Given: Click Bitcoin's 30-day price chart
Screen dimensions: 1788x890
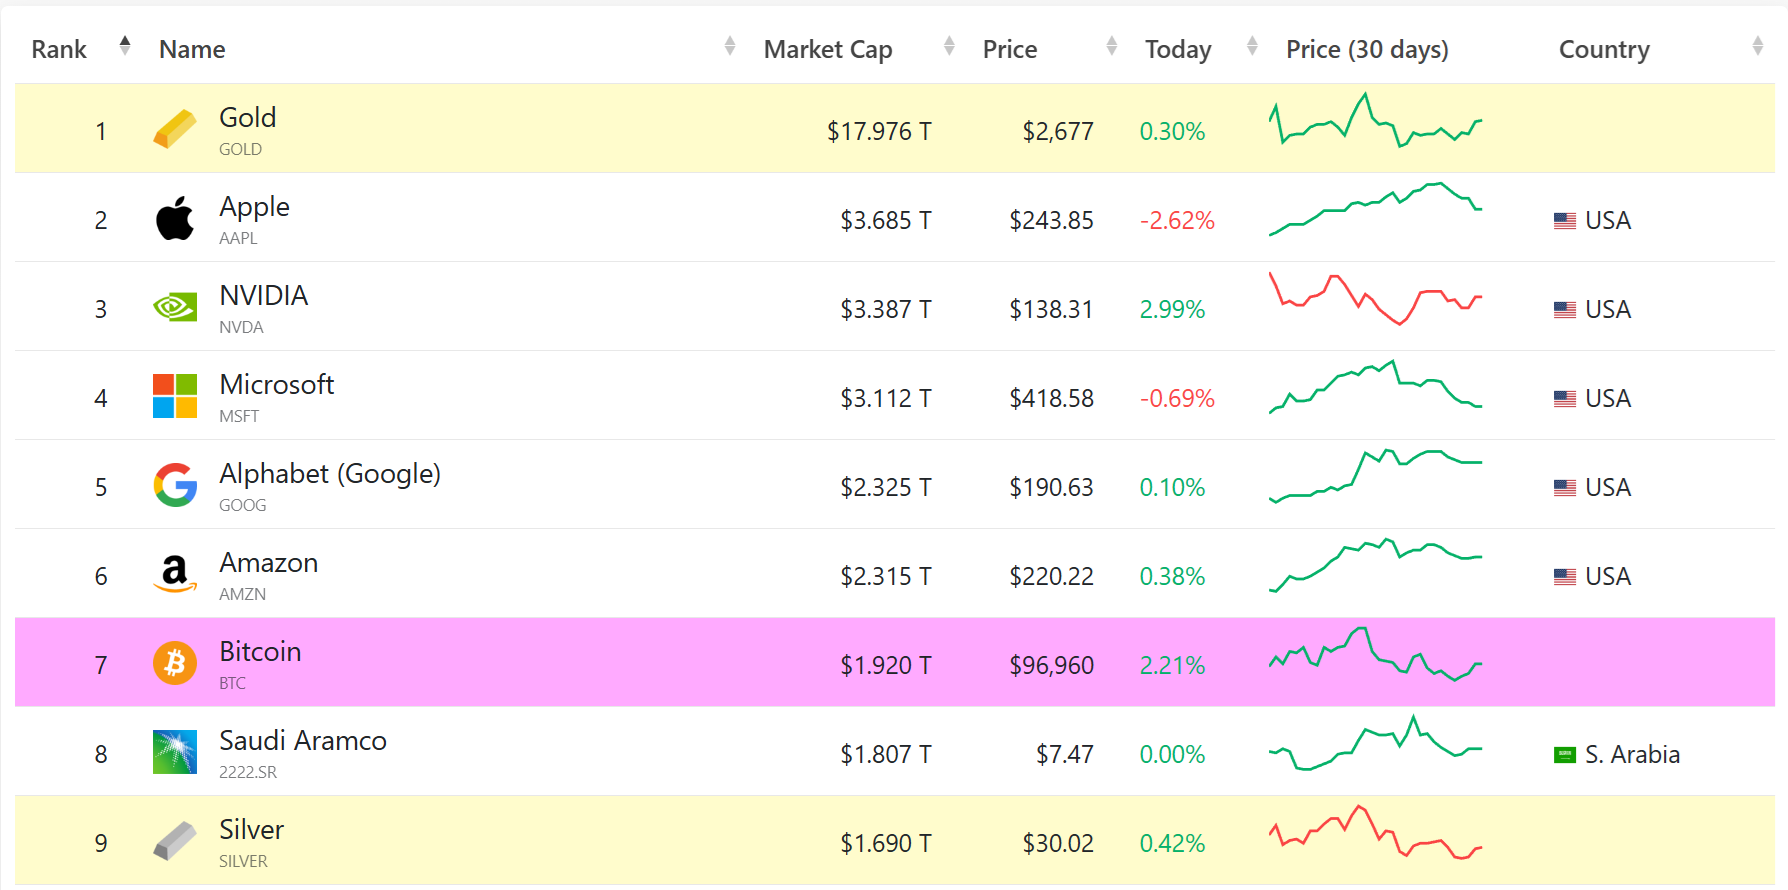Looking at the screenshot, I should 1375,654.
